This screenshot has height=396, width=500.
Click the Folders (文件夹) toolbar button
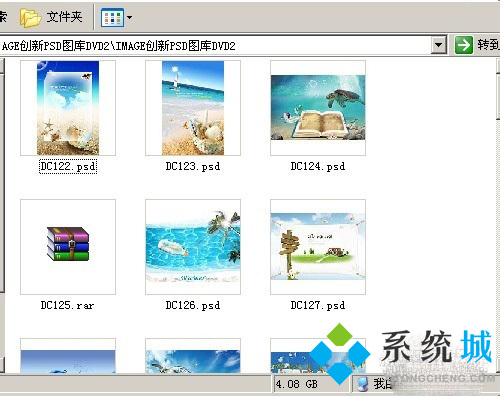[51, 17]
